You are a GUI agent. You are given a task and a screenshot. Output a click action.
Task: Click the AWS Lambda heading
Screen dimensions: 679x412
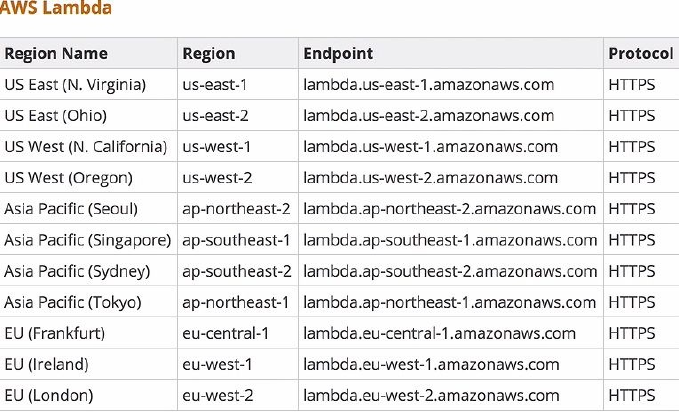[55, 9]
